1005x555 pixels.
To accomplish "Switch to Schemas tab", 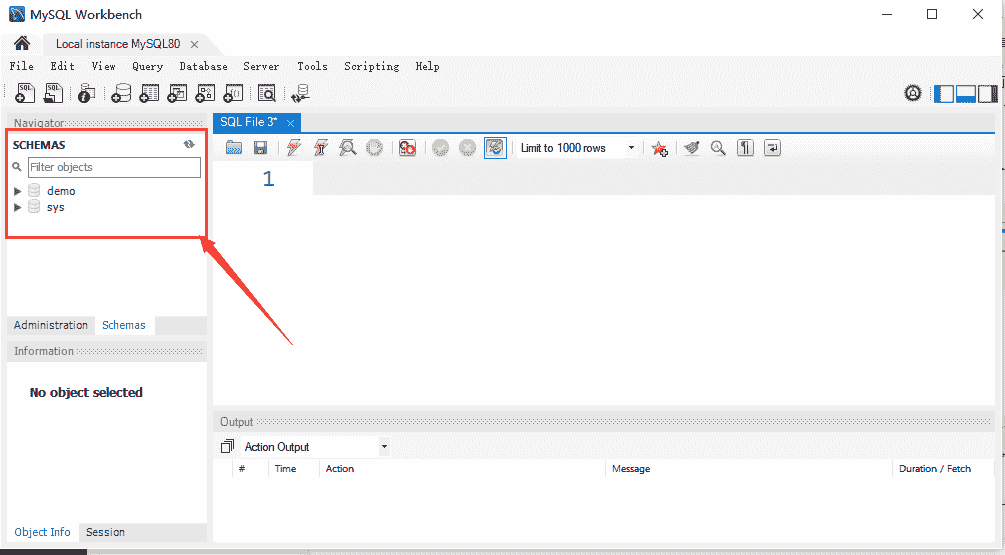I will pyautogui.click(x=124, y=325).
